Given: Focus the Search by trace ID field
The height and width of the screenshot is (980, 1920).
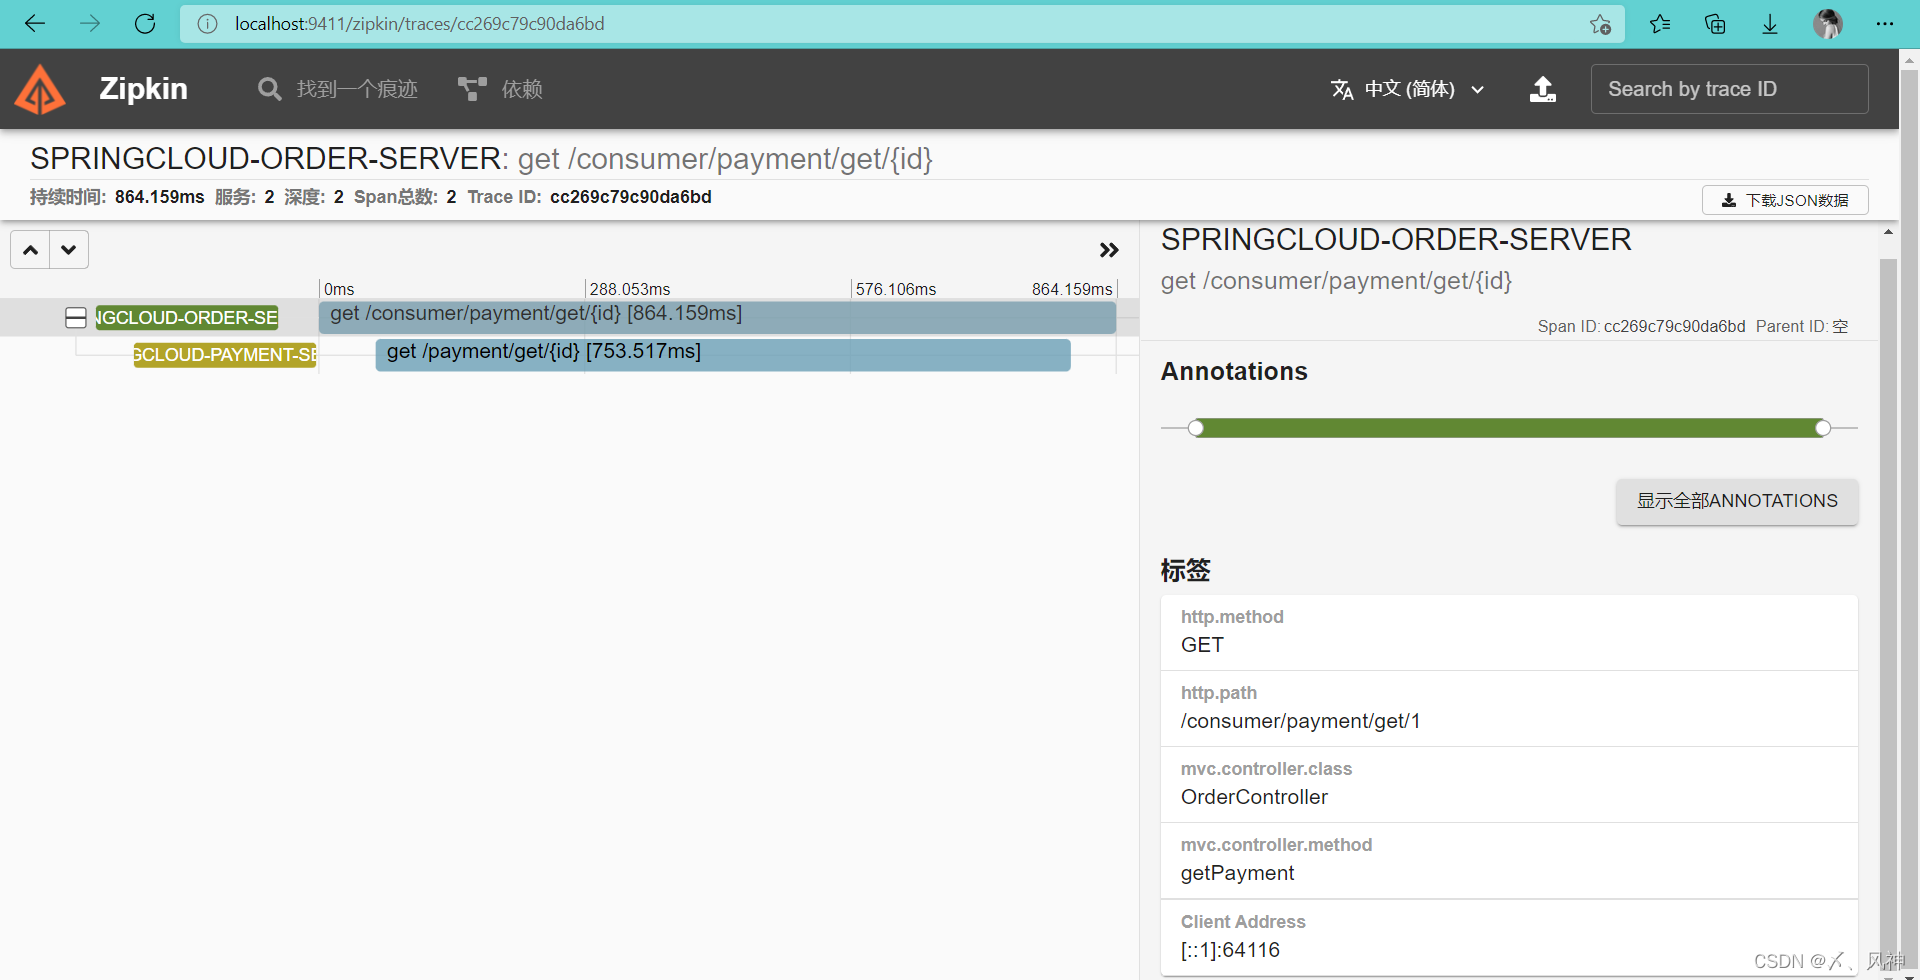Looking at the screenshot, I should tap(1729, 89).
